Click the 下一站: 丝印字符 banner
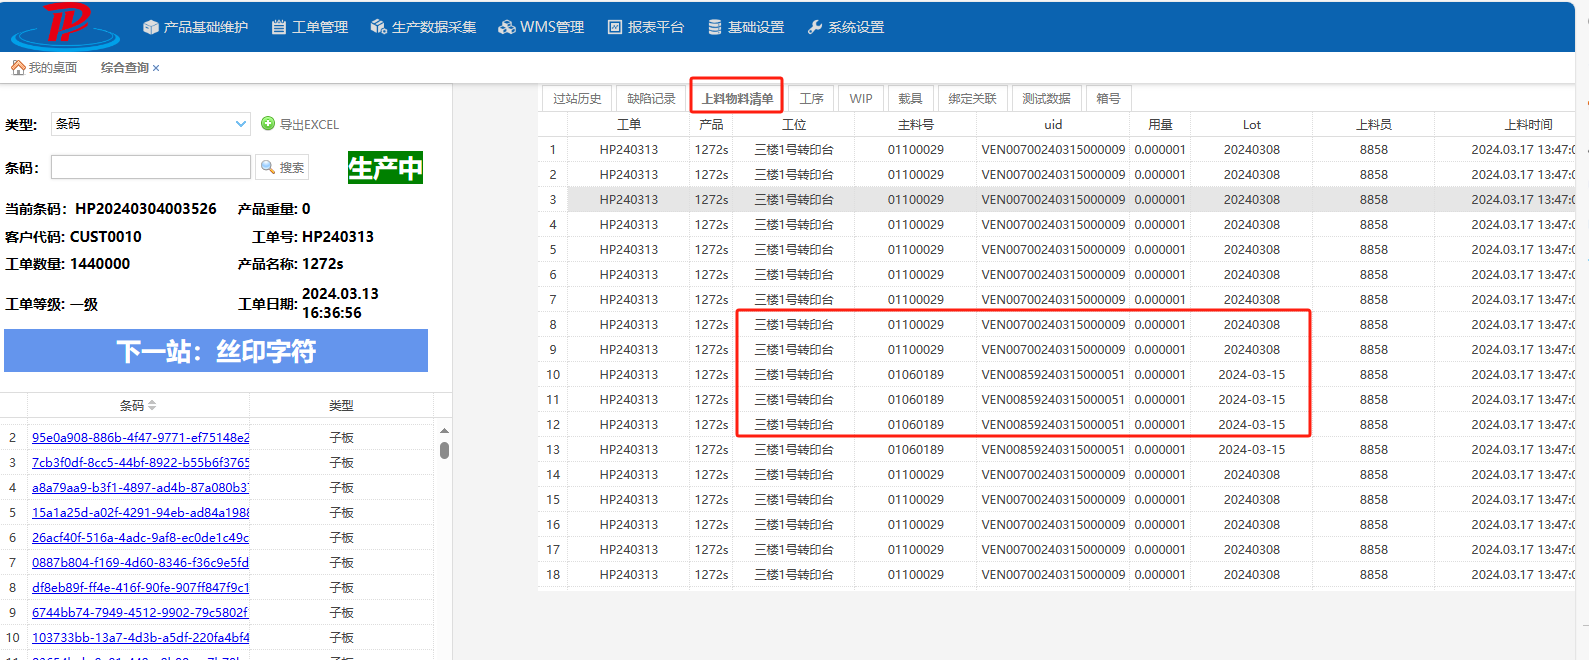This screenshot has height=660, width=1589. (x=216, y=351)
